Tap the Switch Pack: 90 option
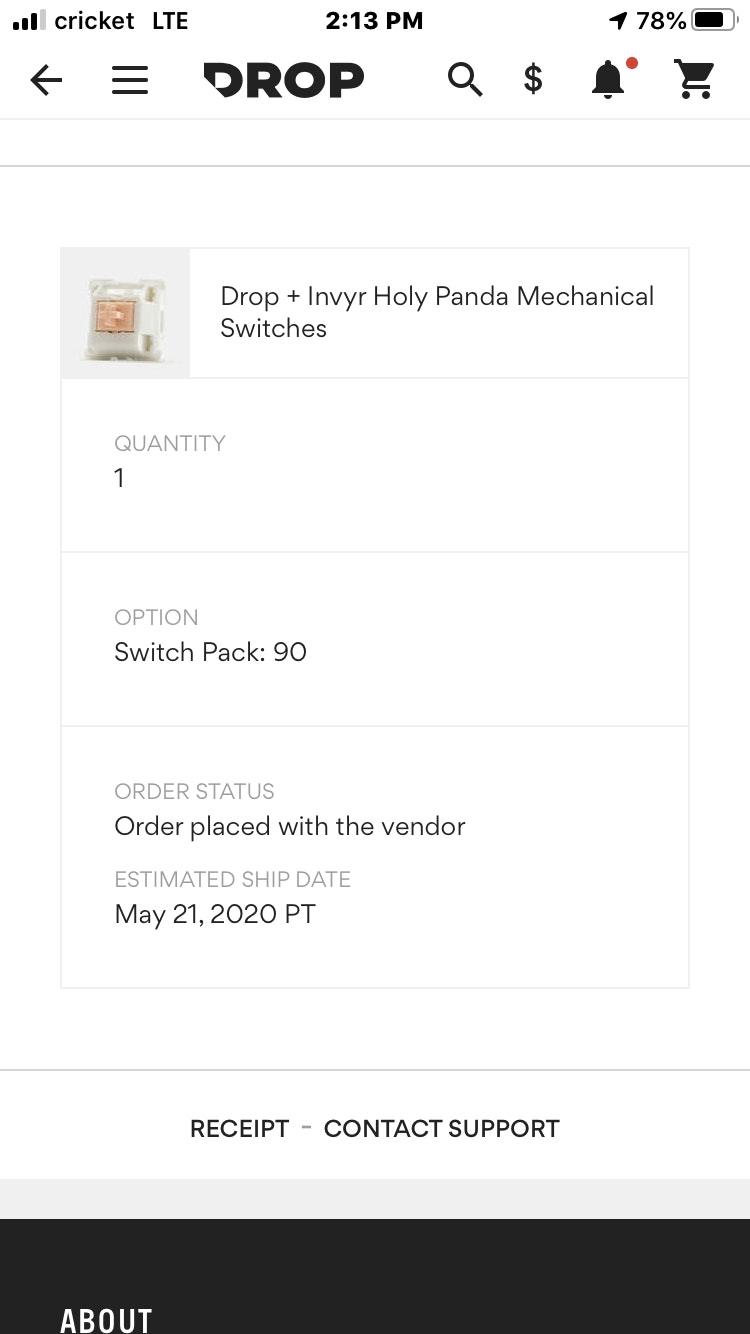750x1334 pixels. coord(210,652)
